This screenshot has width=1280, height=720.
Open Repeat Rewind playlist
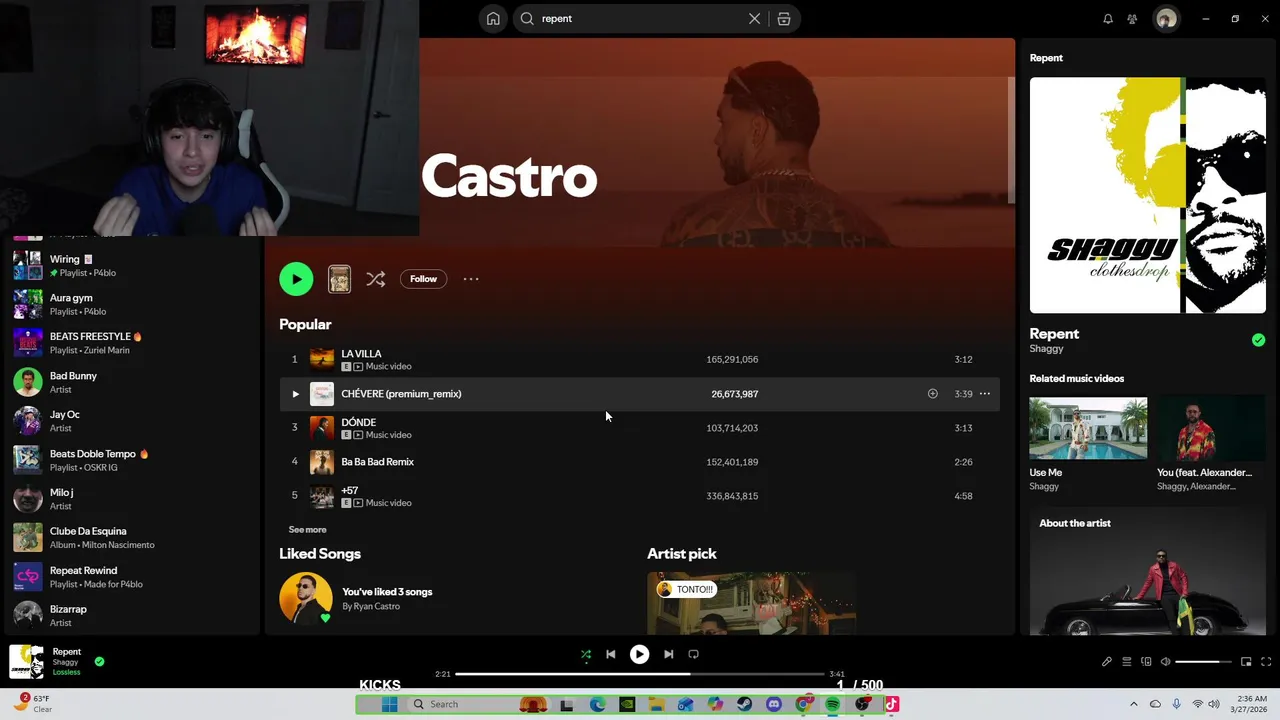[132, 577]
